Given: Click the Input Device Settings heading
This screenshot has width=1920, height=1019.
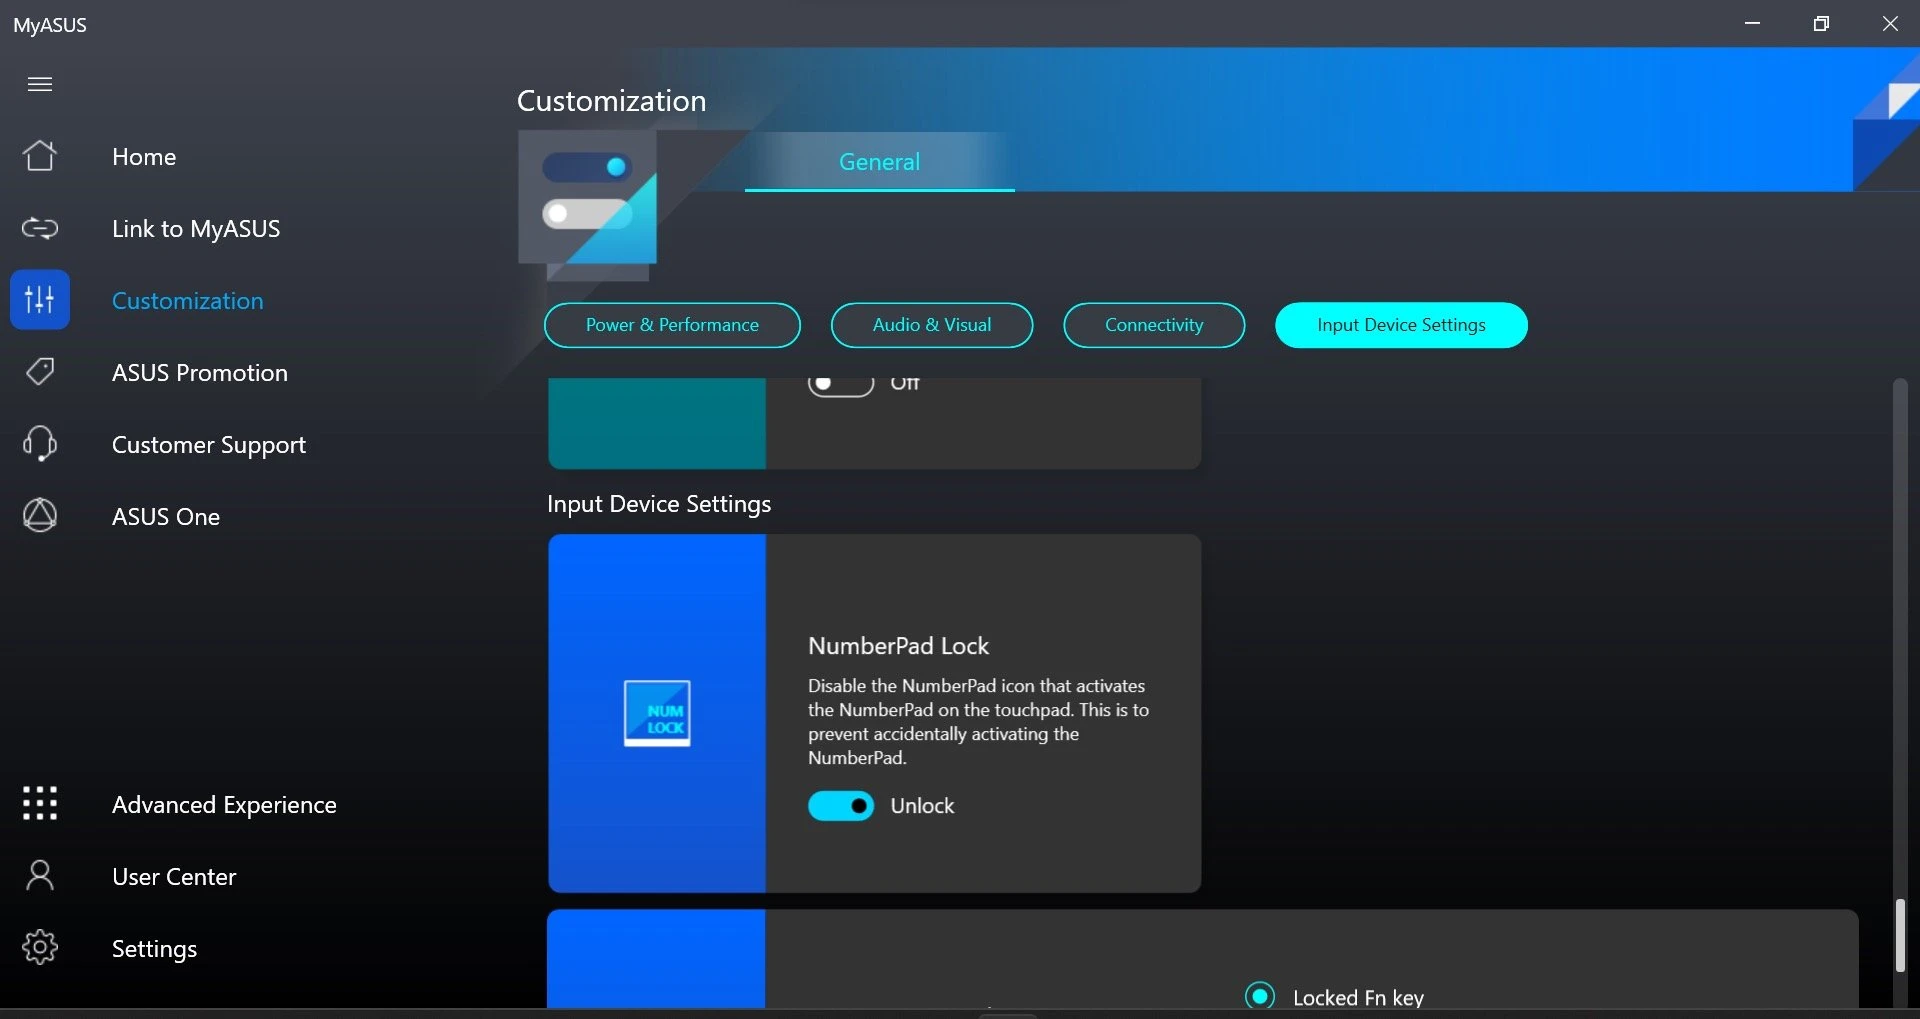Looking at the screenshot, I should [x=659, y=504].
